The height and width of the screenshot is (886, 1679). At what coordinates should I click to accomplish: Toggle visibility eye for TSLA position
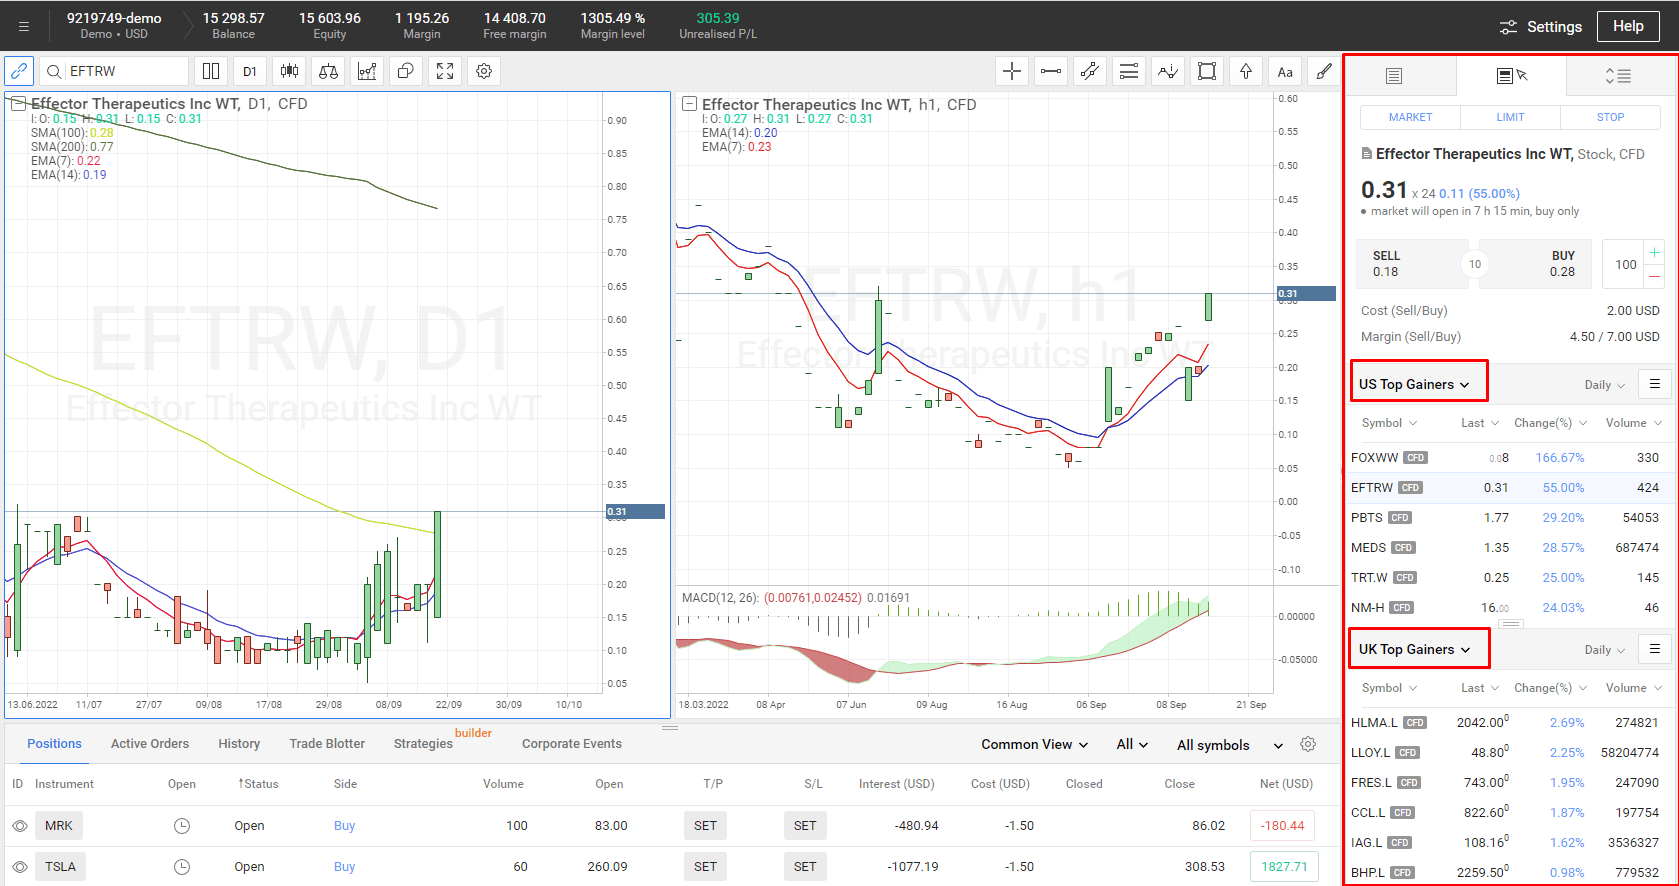point(19,867)
